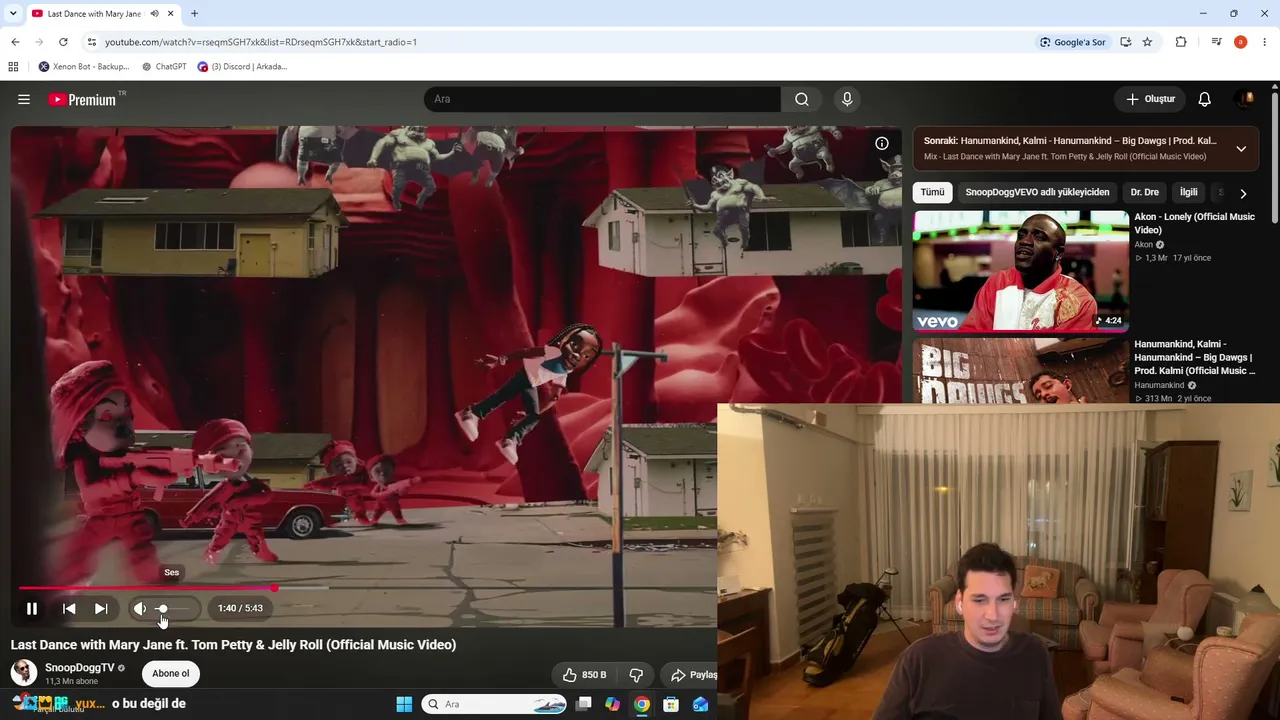
Task: Click the Windows taskbar Ara search box
Action: point(494,704)
